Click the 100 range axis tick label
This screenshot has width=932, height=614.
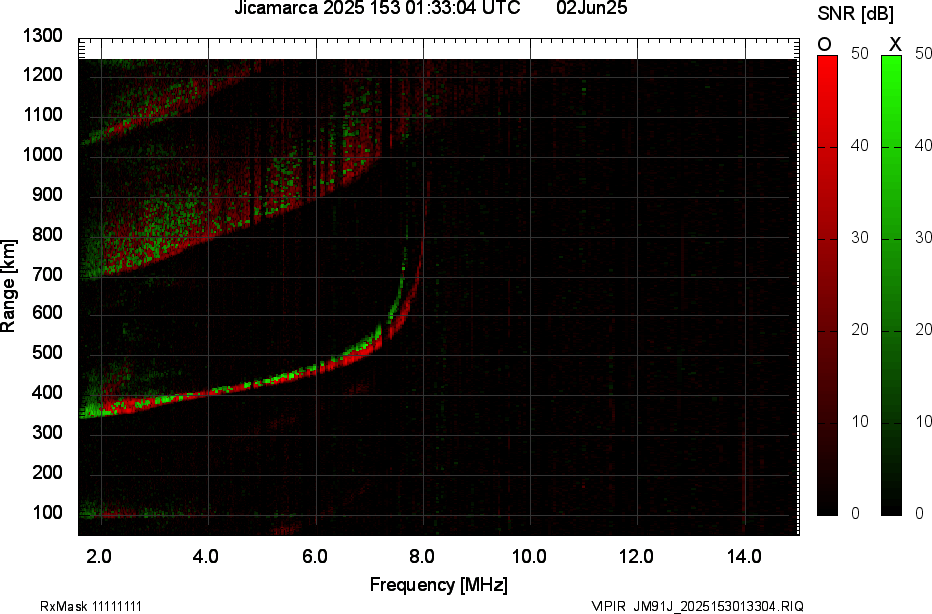tap(47, 512)
